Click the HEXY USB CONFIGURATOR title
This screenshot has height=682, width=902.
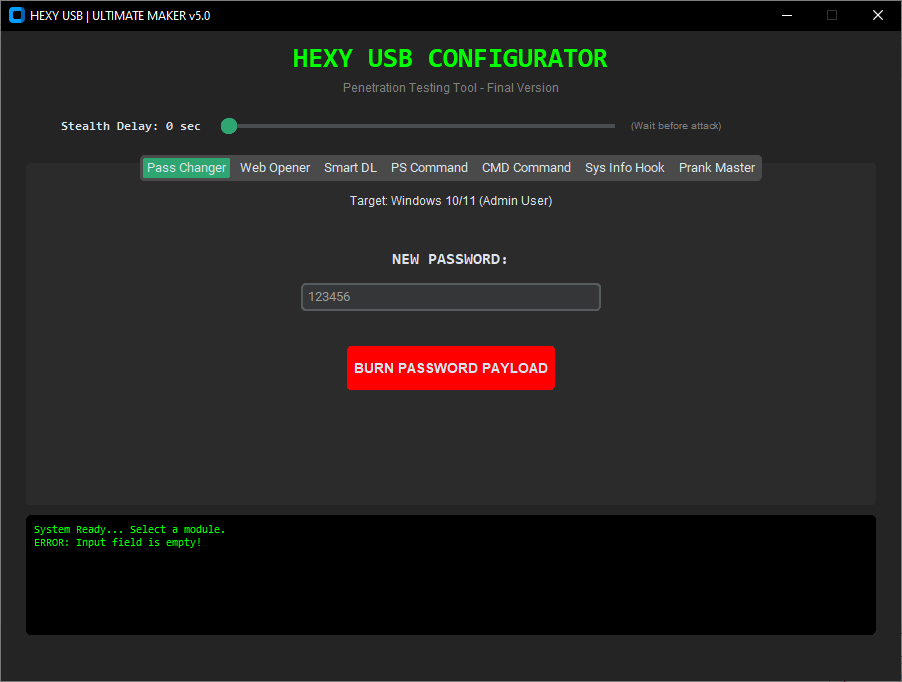click(x=450, y=58)
